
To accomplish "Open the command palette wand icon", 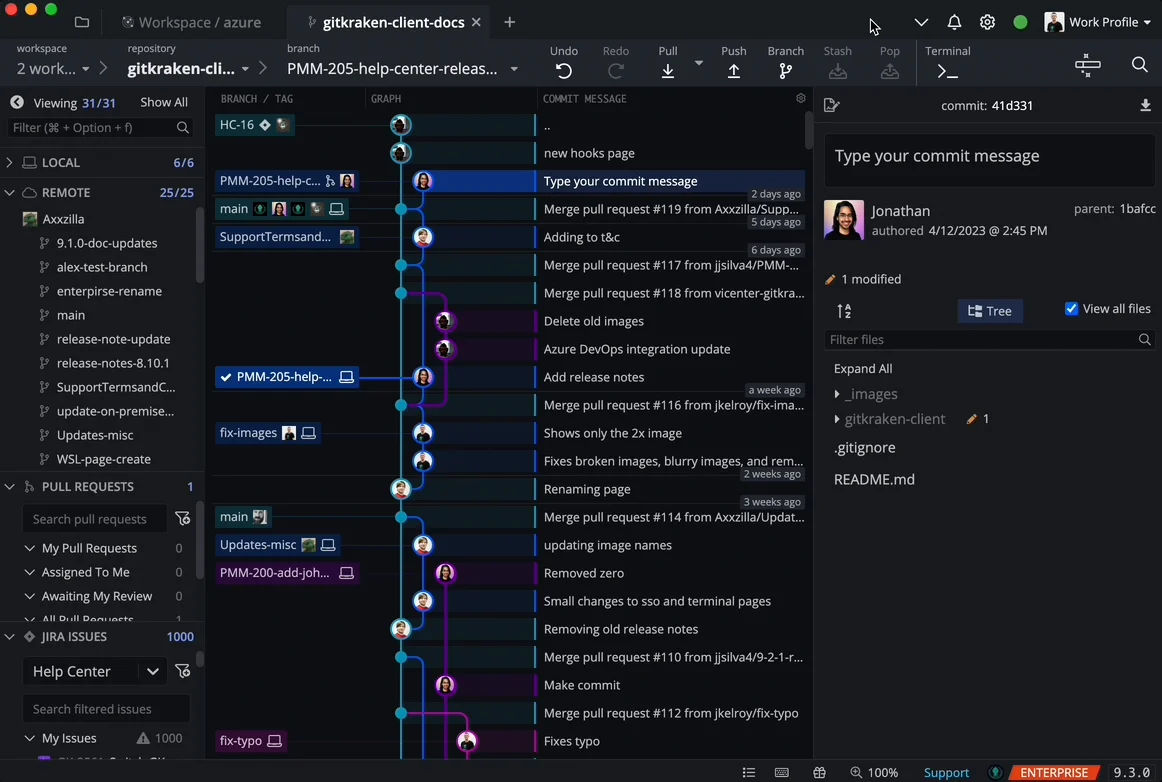I will [x=1087, y=65].
